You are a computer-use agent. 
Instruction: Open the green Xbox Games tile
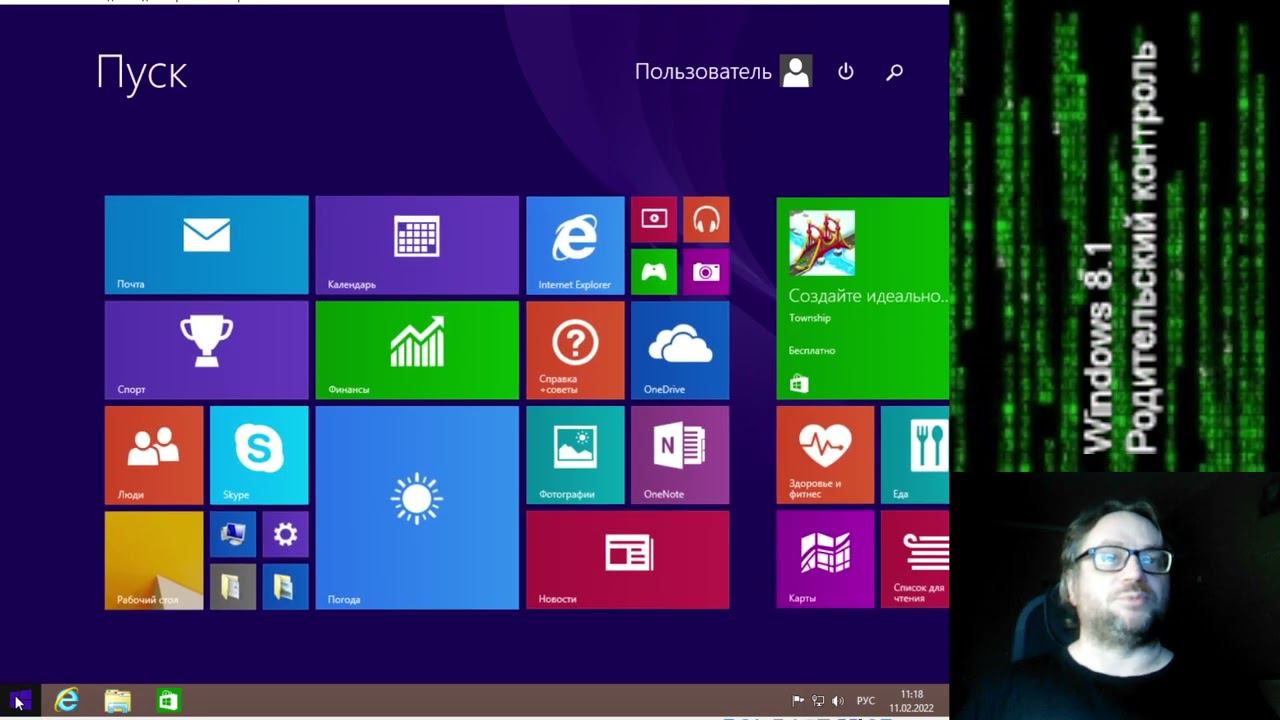pyautogui.click(x=654, y=271)
